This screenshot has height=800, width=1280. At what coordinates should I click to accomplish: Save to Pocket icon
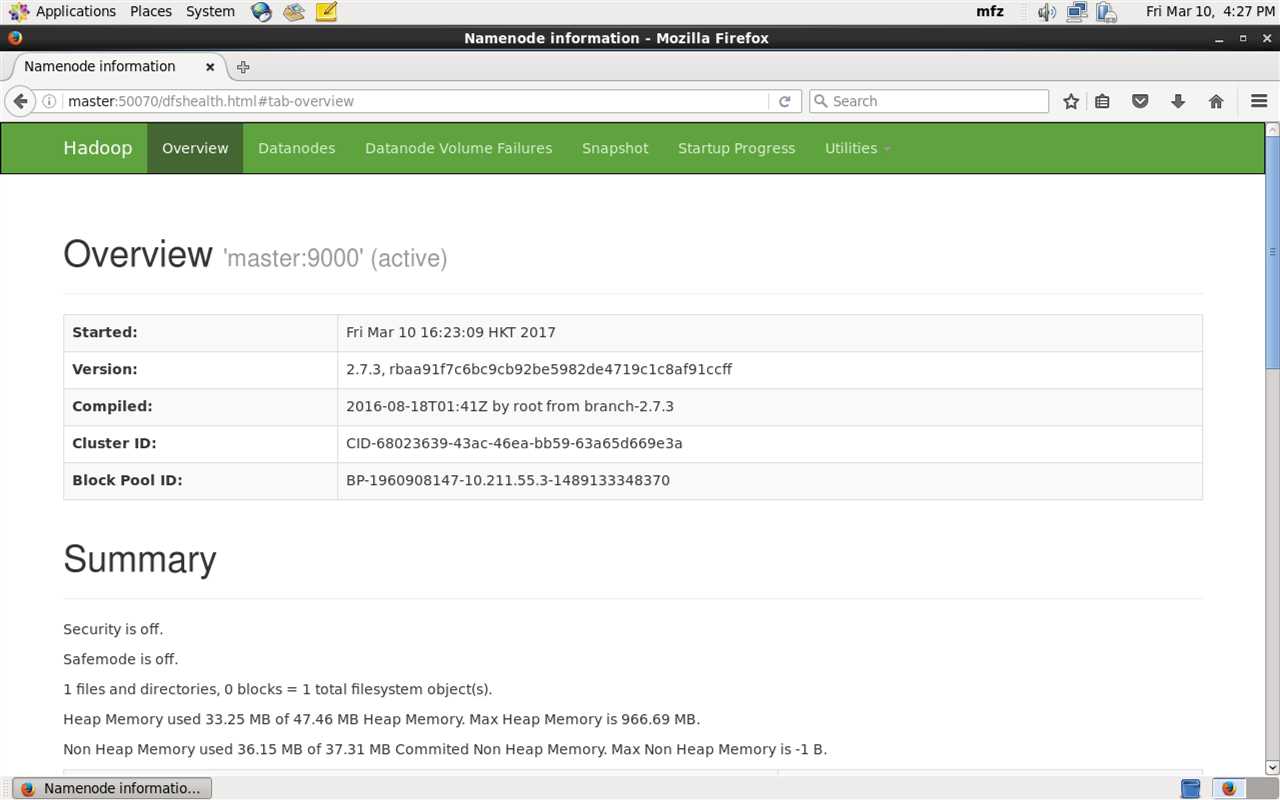click(x=1140, y=101)
